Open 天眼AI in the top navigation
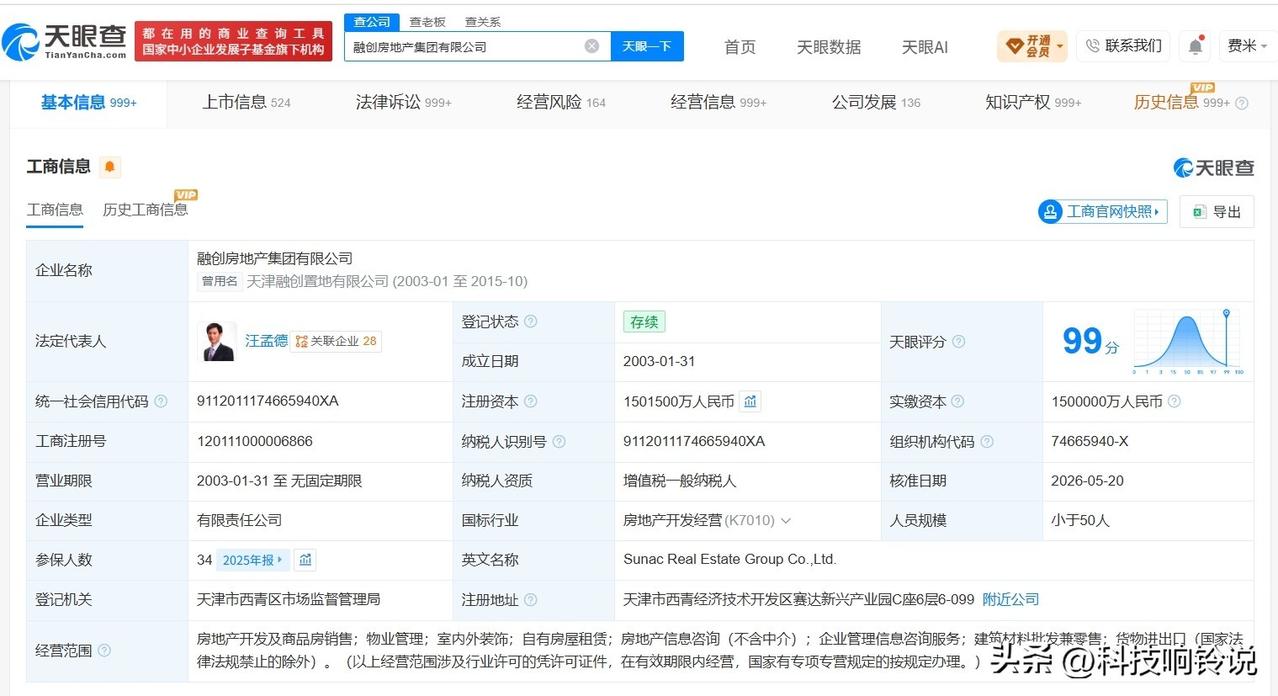1278x696 pixels. point(924,47)
